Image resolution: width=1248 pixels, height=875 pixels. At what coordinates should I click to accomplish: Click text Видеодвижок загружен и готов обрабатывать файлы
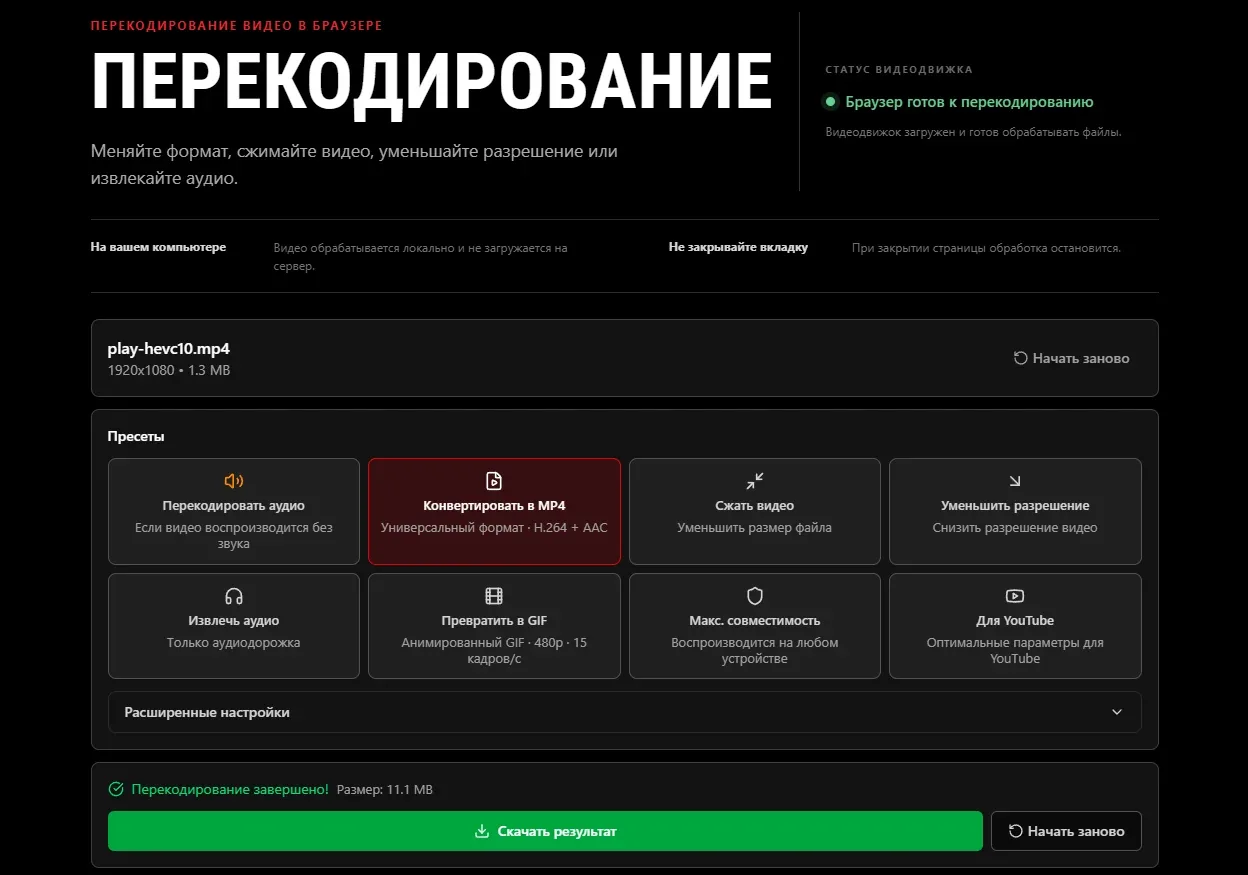coord(973,132)
